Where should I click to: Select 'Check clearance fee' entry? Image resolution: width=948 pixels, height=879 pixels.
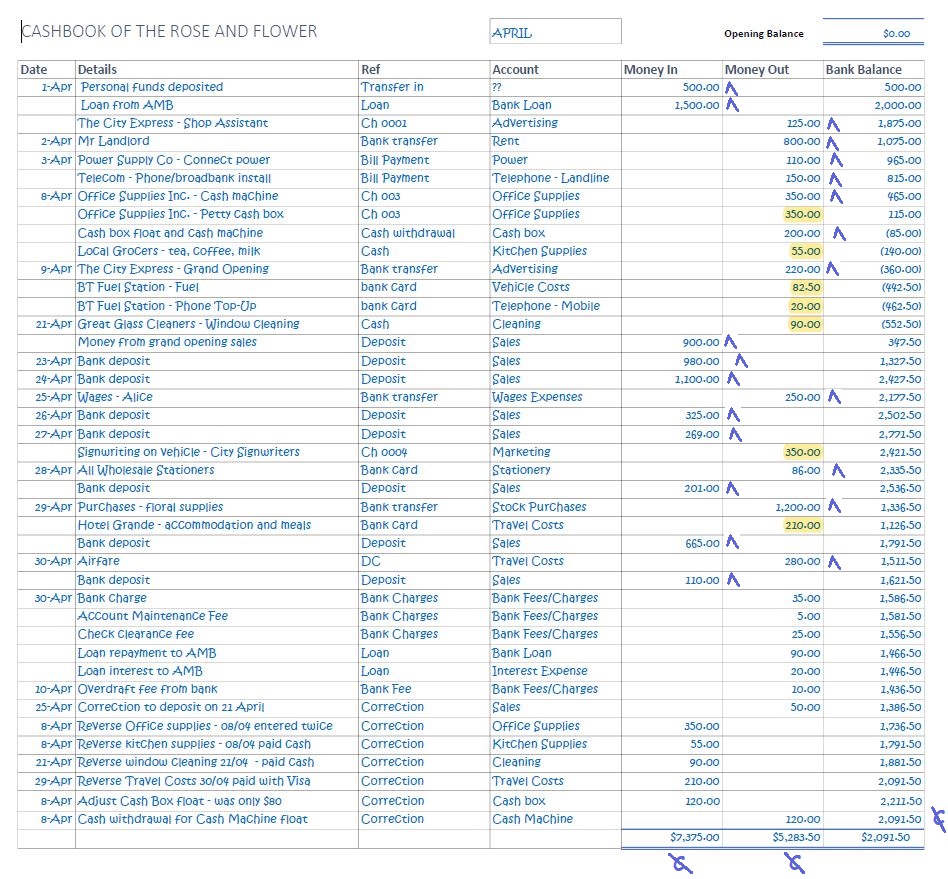click(136, 635)
